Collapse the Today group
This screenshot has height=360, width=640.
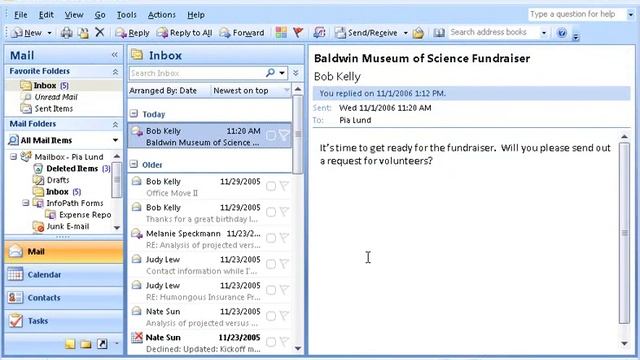pos(134,114)
